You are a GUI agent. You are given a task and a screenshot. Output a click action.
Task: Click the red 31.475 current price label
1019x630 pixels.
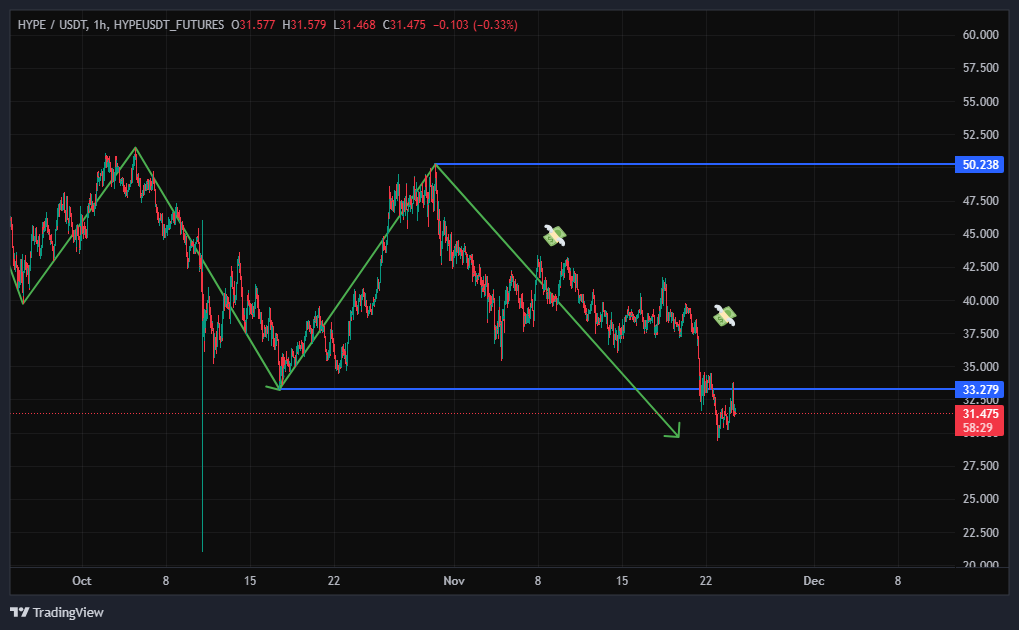point(981,413)
